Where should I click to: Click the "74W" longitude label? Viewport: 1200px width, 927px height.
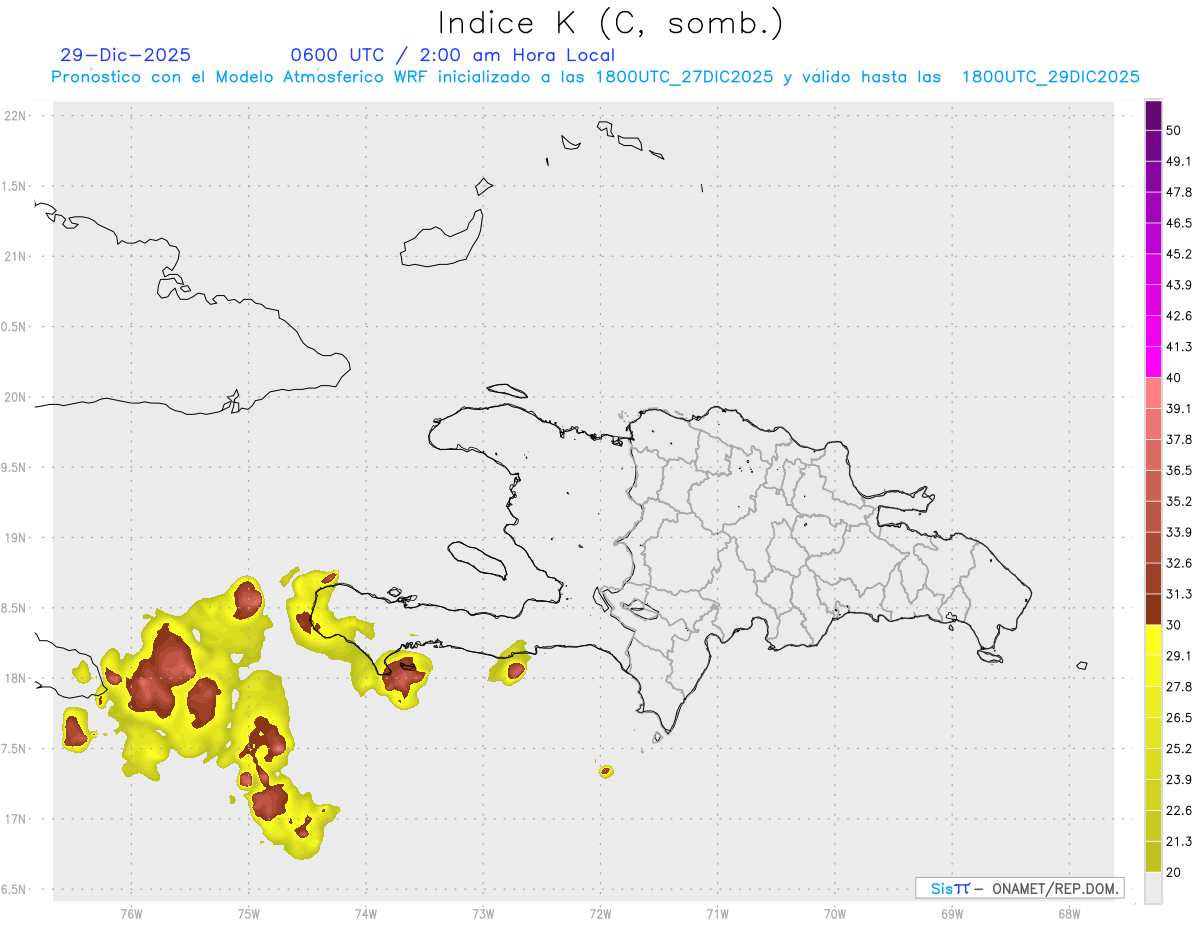tap(365, 914)
